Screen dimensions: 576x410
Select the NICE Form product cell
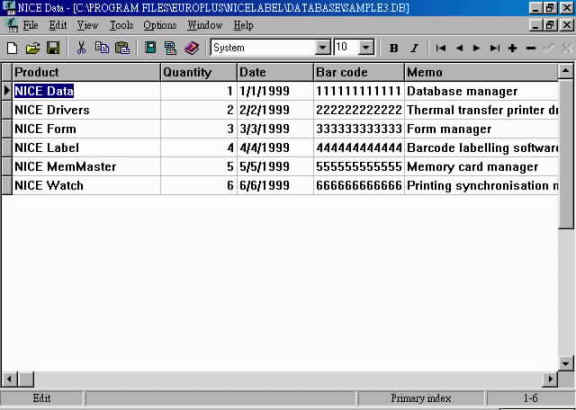[86, 129]
